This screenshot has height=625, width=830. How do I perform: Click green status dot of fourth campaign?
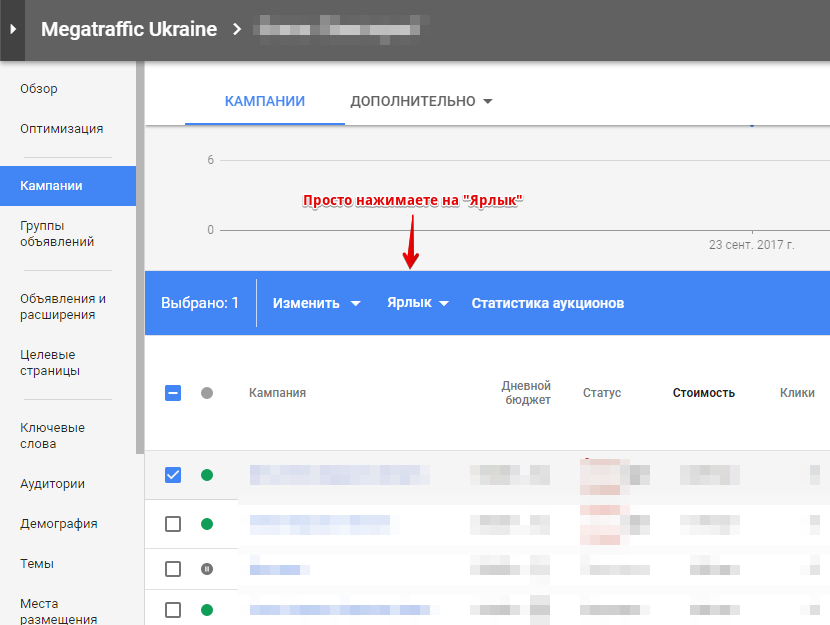[x=207, y=610]
